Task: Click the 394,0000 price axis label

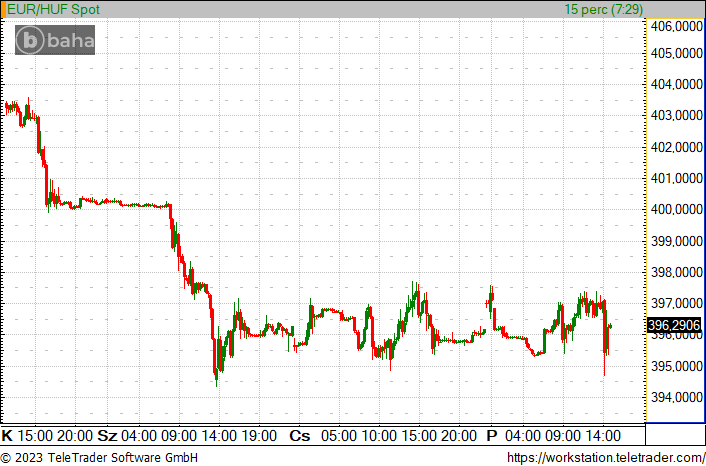Action: pos(677,397)
